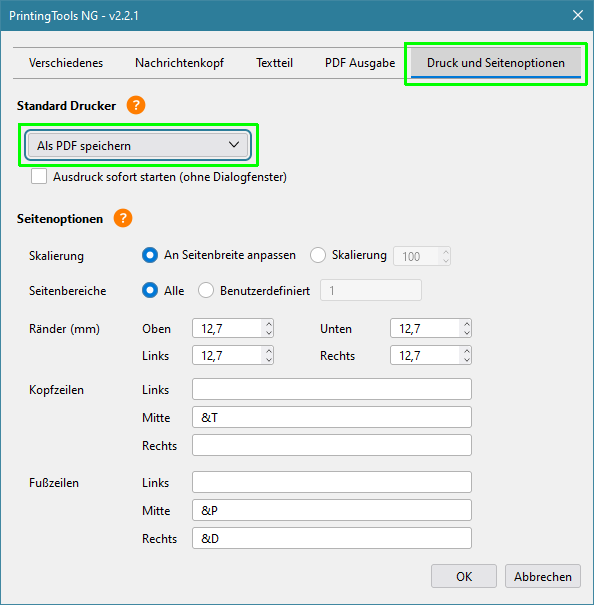Switch to the PDF Ausgabe tab
Viewport: 594px width, 605px height.
360,63
